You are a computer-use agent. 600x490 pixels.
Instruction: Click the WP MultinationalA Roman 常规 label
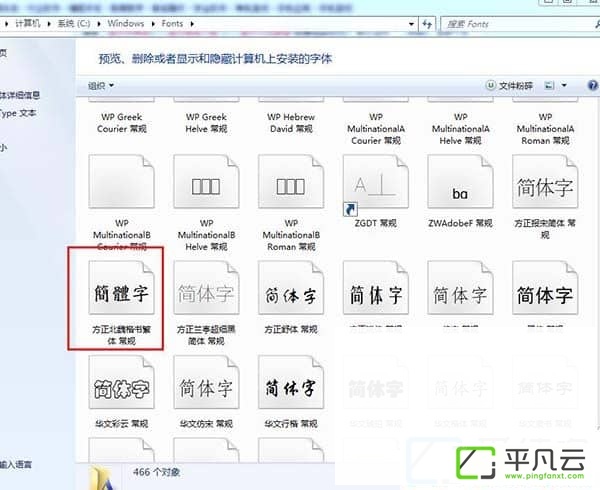(545, 129)
